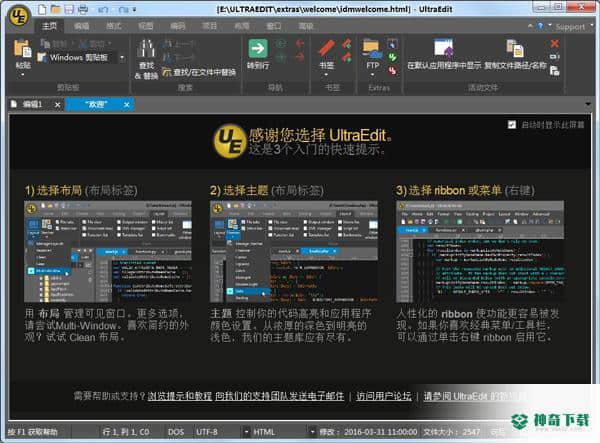Click 在默认应用程序中显示 show in default application

tap(443, 54)
